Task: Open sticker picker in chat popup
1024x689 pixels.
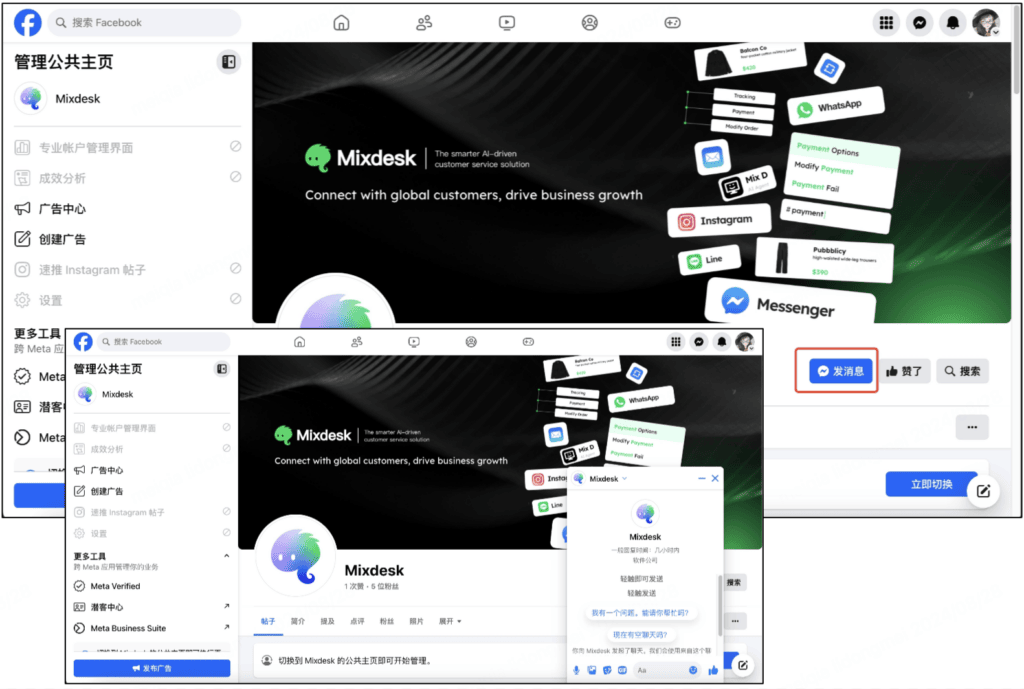Action: click(607, 670)
